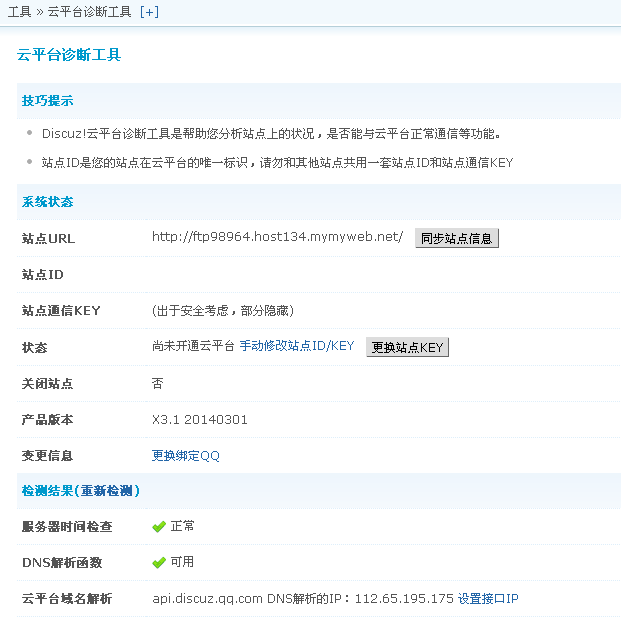Click the 更换站点KEY button
The image size is (621, 624).
pyautogui.click(x=407, y=347)
